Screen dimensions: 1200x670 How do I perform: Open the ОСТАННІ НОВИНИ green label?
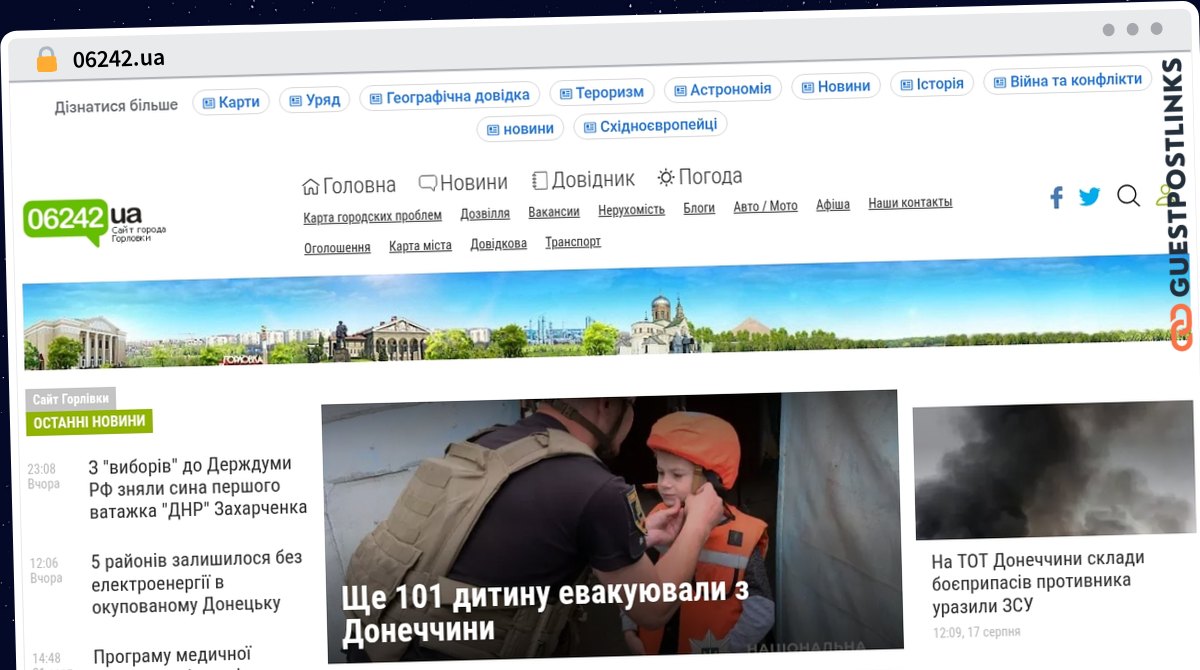(89, 422)
